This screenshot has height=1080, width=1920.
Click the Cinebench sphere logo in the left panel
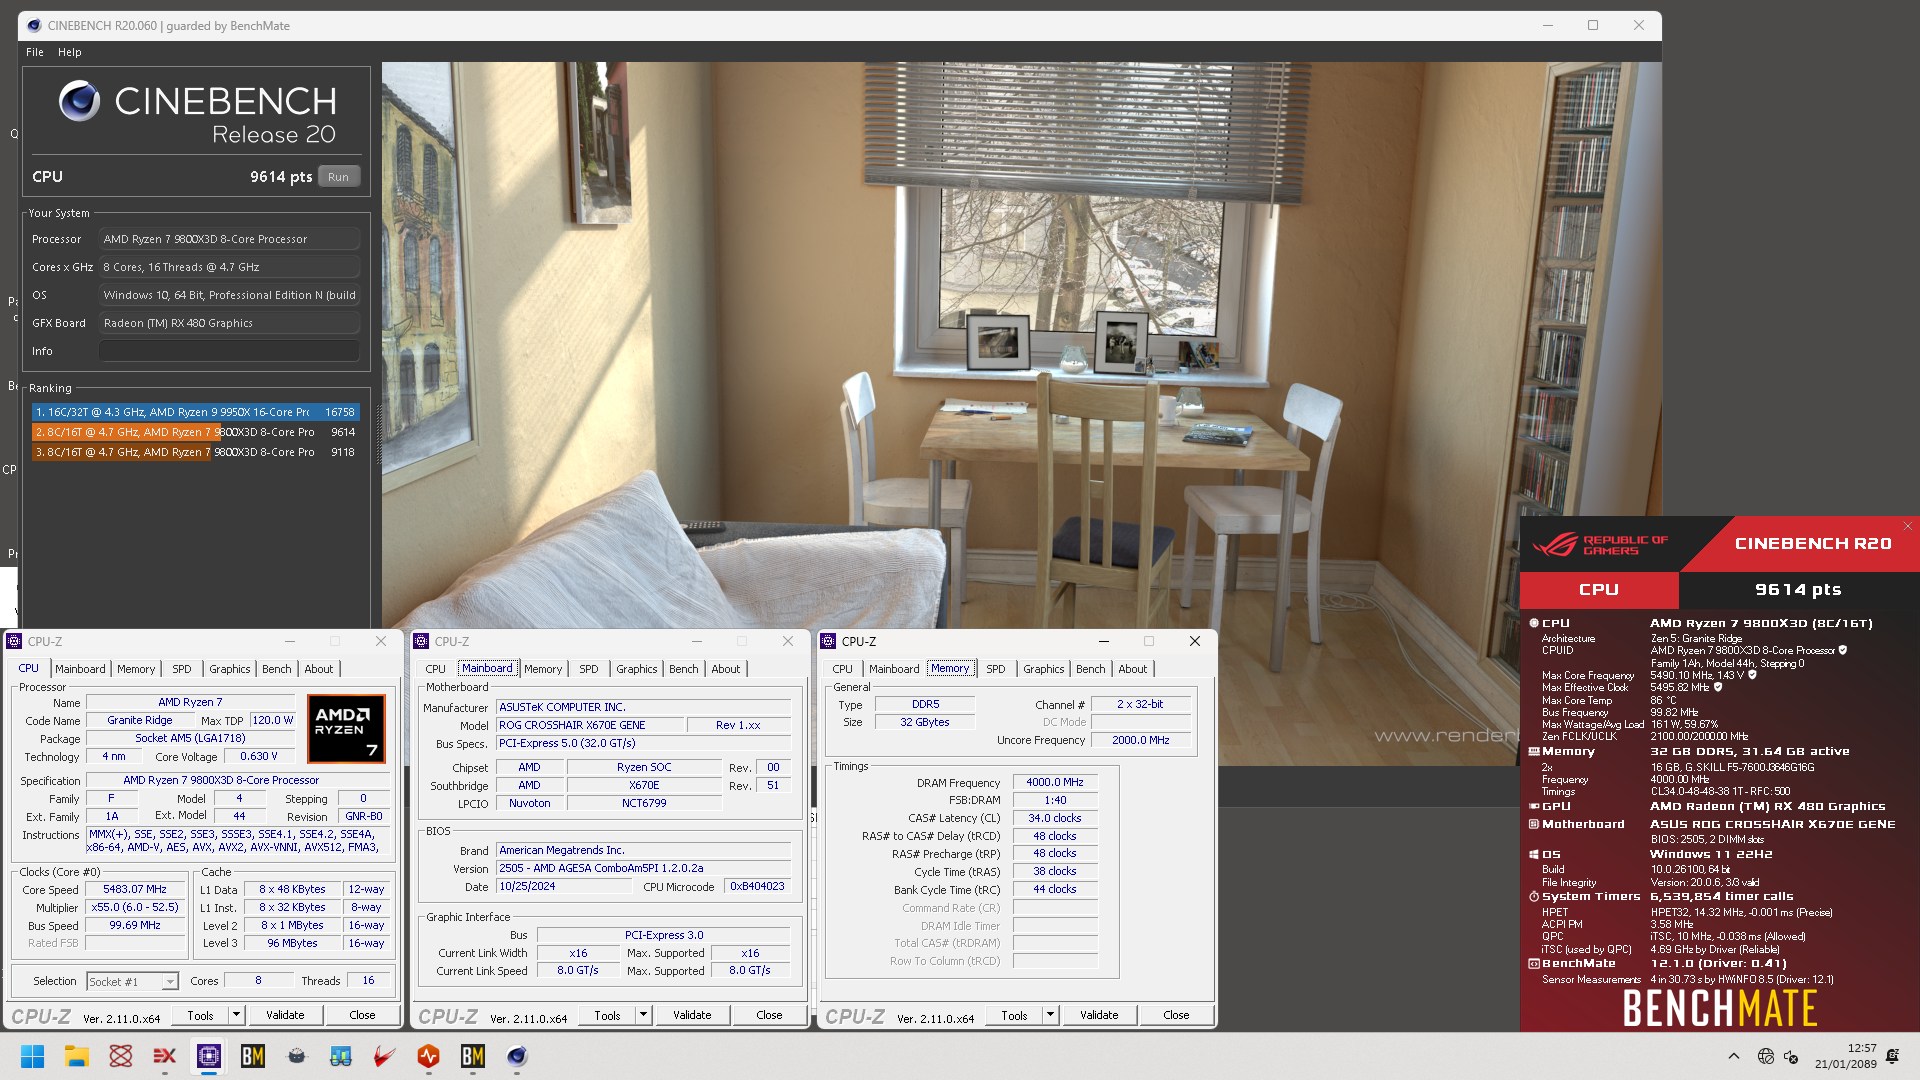[x=79, y=101]
